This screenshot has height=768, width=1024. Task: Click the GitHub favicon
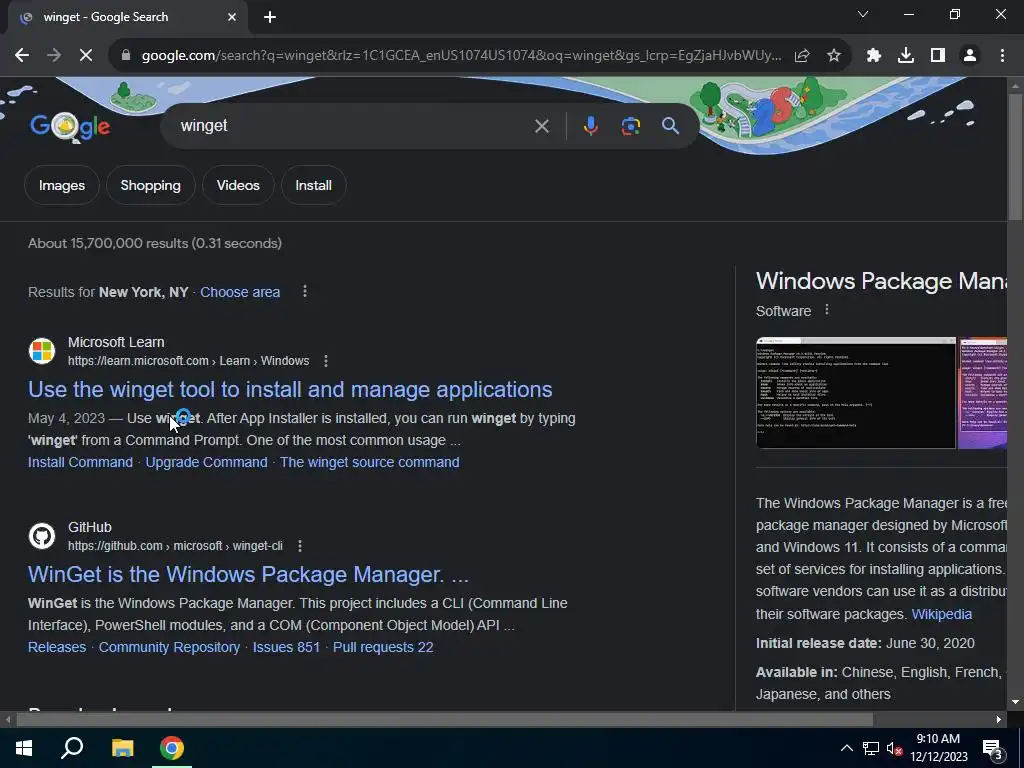coord(42,536)
